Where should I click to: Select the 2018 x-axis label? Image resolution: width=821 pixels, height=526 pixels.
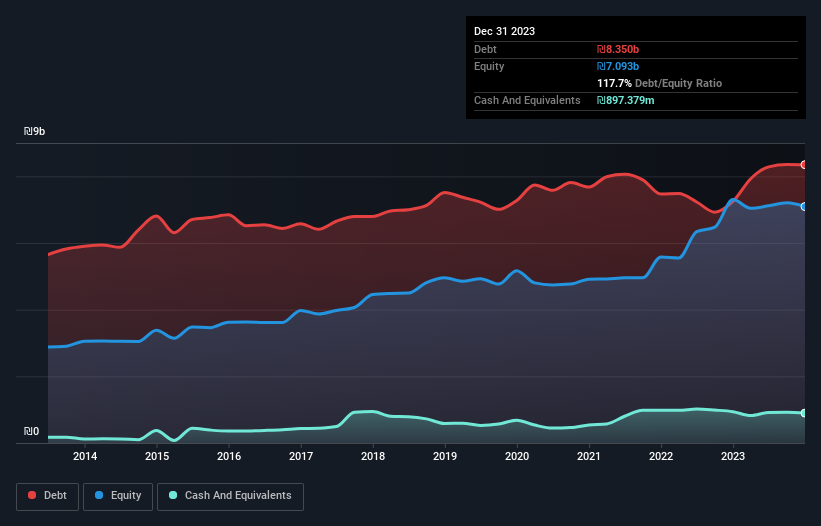click(x=373, y=456)
